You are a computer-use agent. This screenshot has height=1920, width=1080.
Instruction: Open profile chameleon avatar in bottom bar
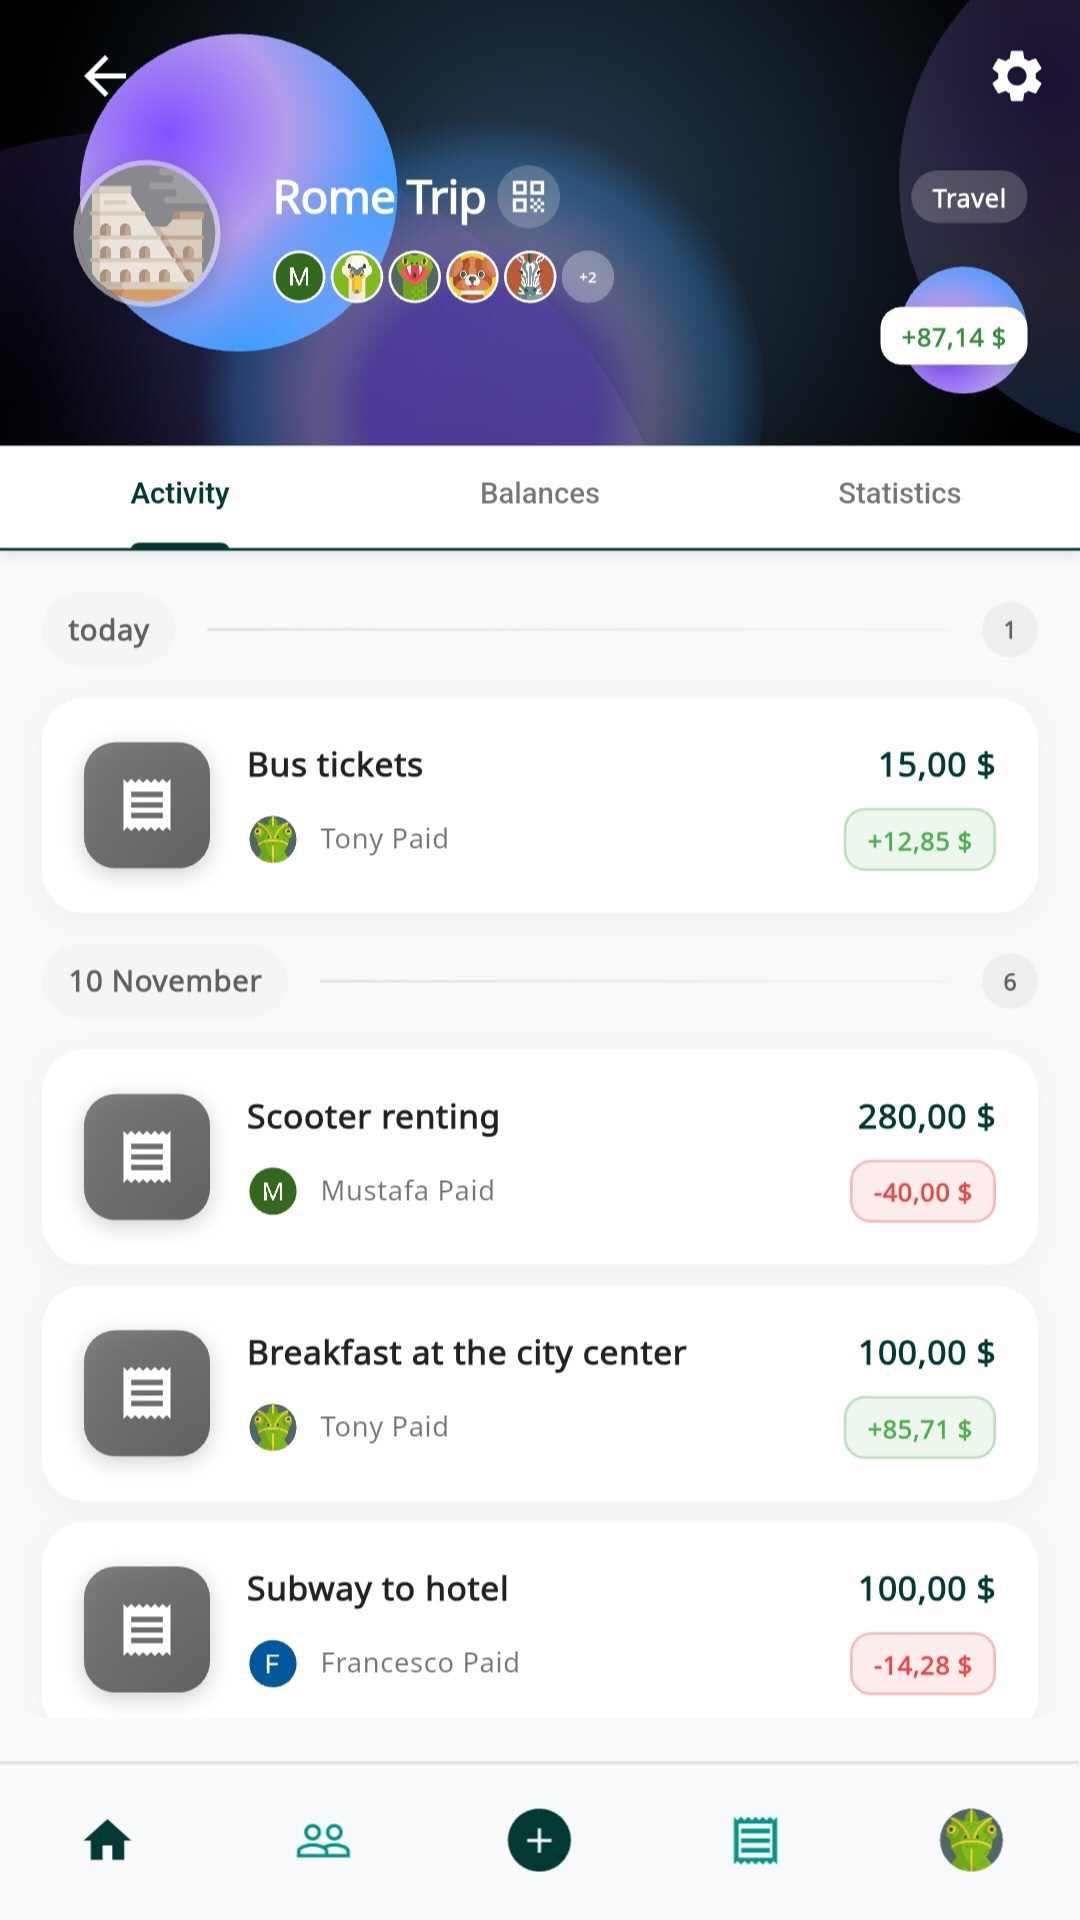[x=971, y=1840]
